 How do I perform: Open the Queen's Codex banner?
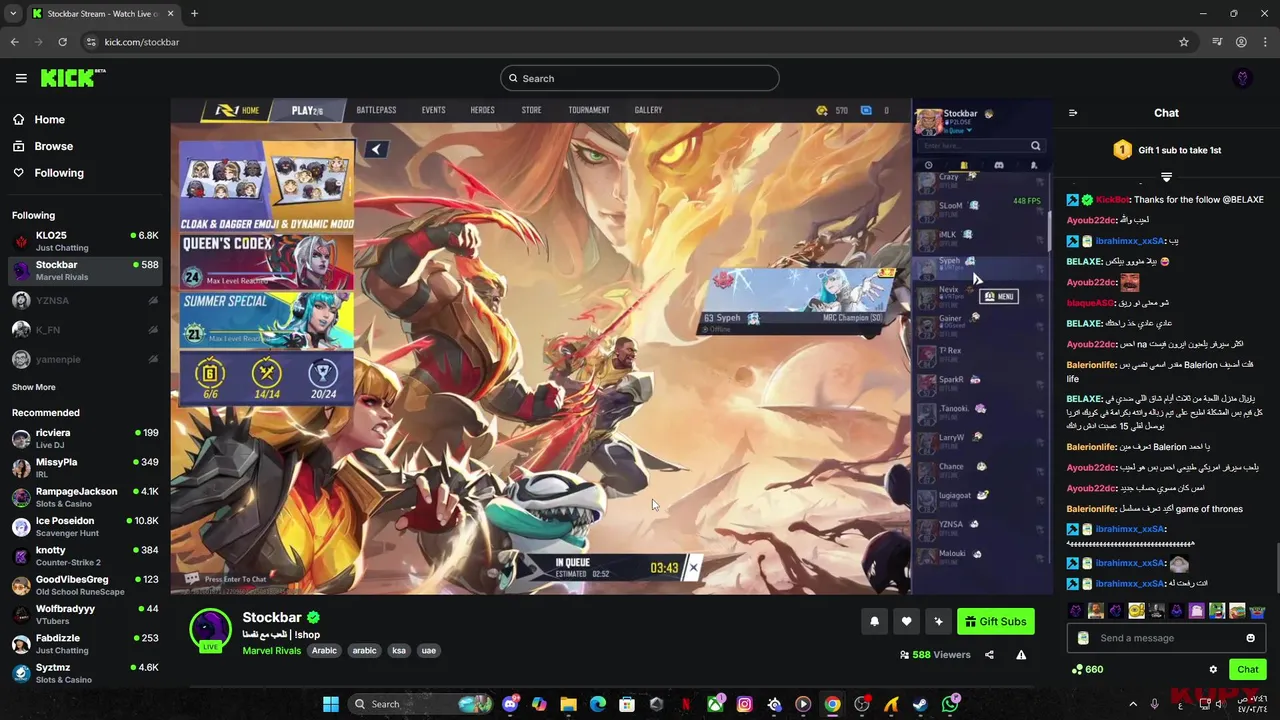point(266,262)
